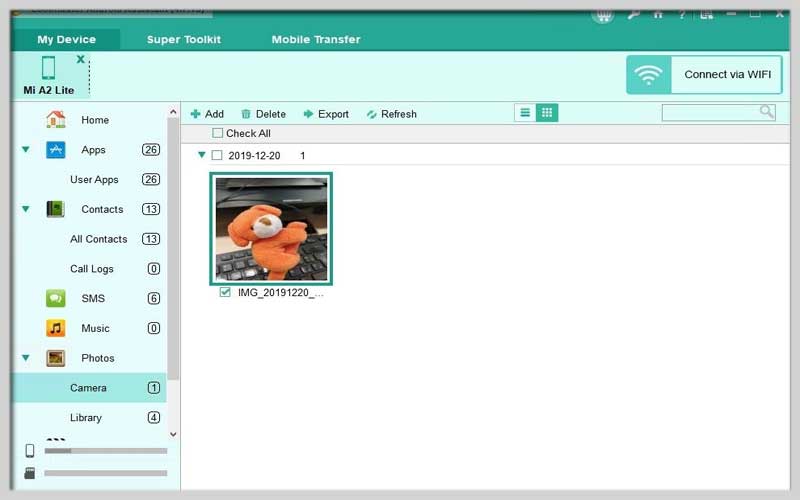Viewport: 800px width, 500px height.
Task: Open the shopping cart icon in title bar
Action: [603, 15]
